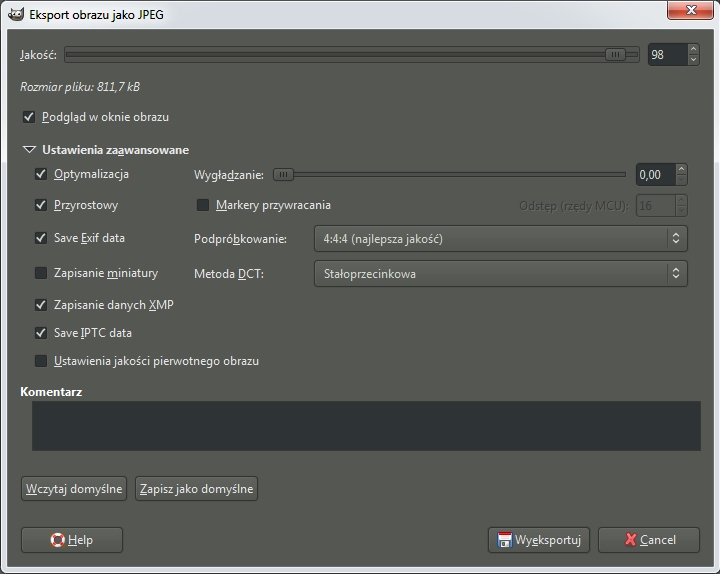Viewport: 720px width, 574px height.
Task: Disable the Optymalizacja checkbox
Action: click(41, 174)
